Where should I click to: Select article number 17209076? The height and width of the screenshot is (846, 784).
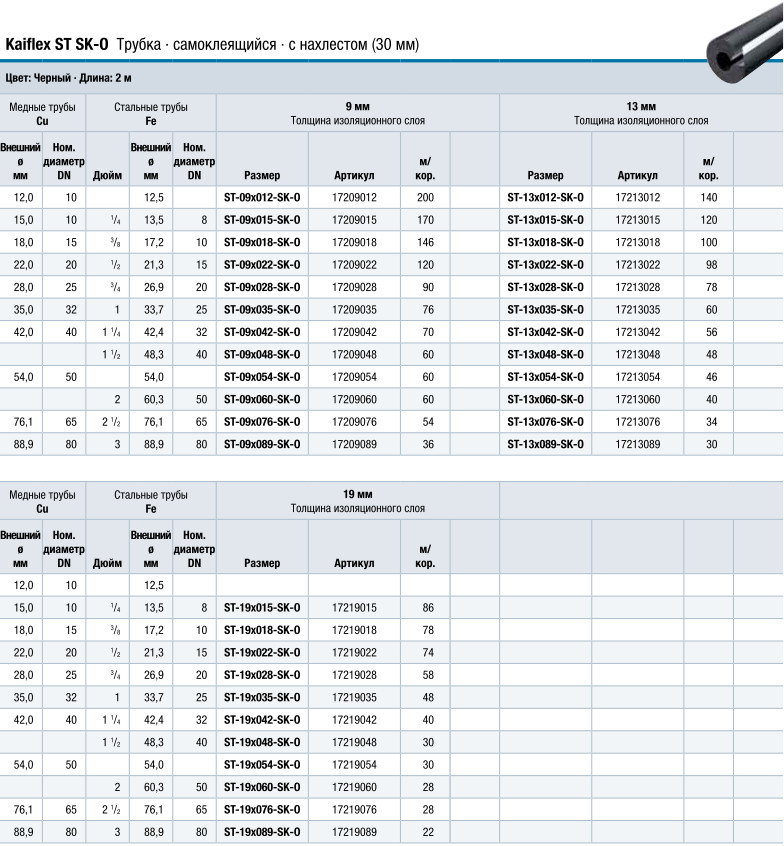pos(354,422)
